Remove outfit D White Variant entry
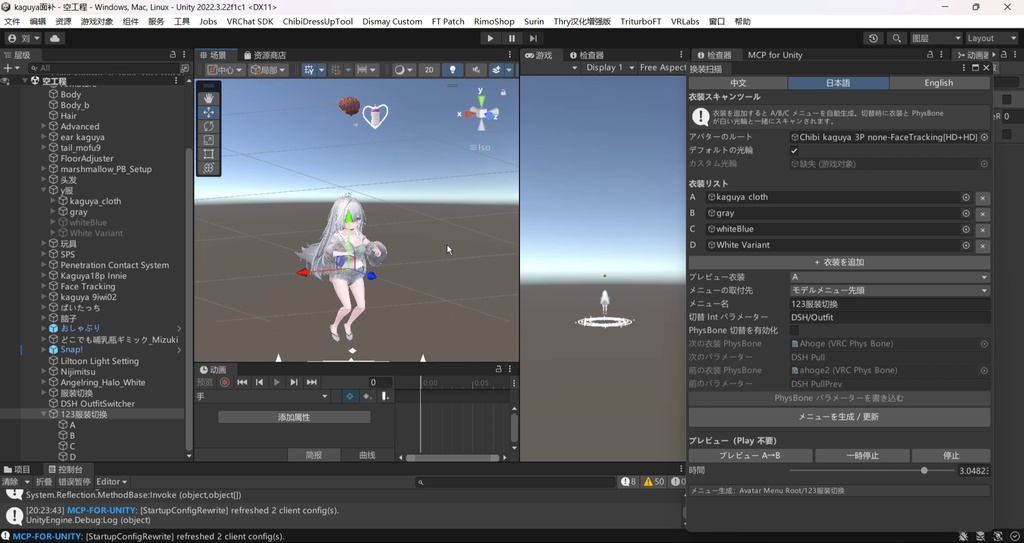1024x543 pixels. coord(983,246)
